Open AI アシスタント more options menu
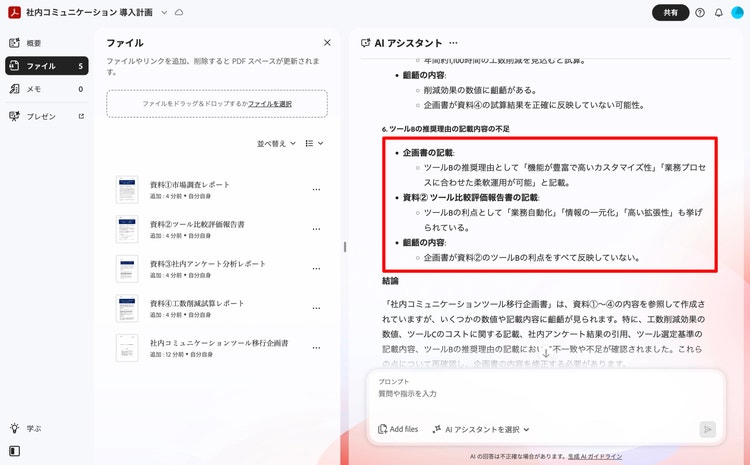Image resolution: width=750 pixels, height=465 pixels. click(453, 43)
